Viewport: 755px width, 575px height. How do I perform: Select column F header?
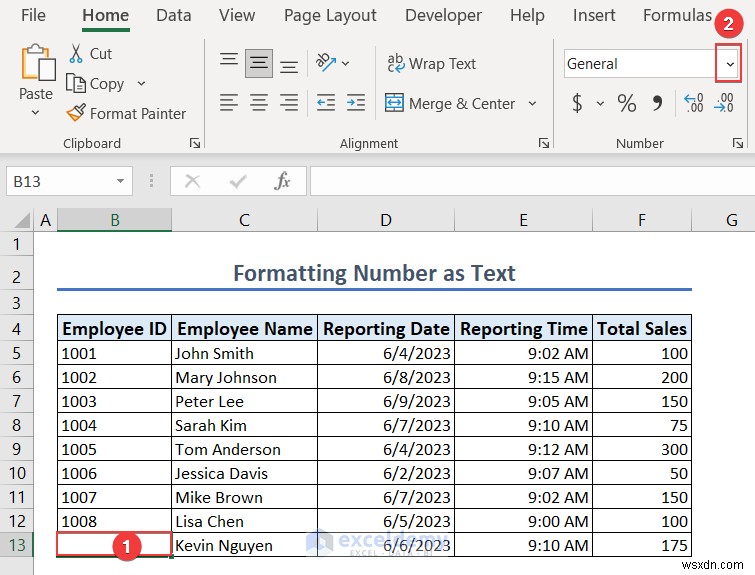coord(642,220)
